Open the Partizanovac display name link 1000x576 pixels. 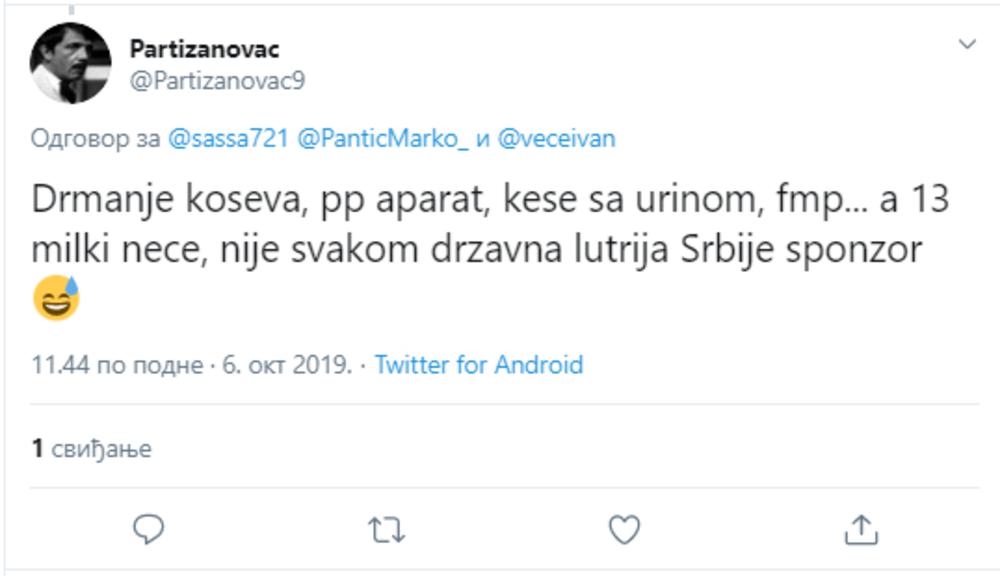coord(204,49)
